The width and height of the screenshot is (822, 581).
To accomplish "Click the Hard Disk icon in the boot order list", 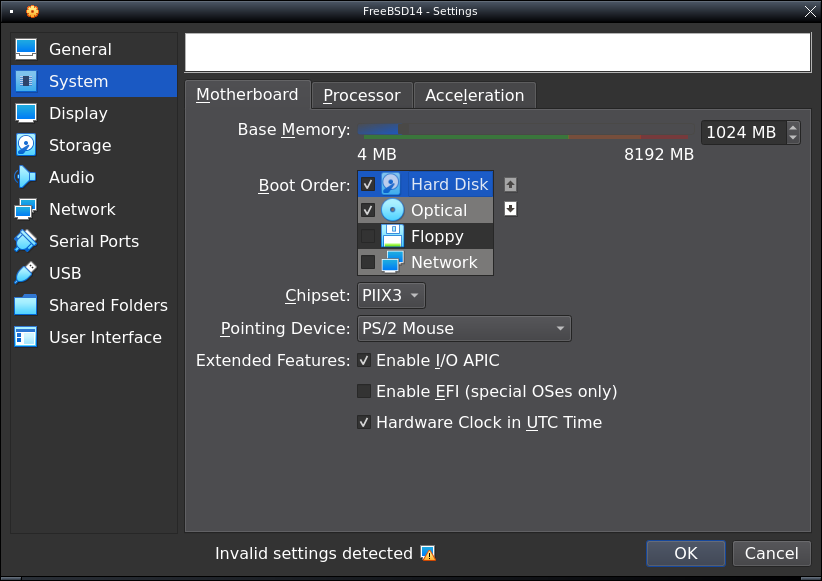I will click(x=392, y=184).
